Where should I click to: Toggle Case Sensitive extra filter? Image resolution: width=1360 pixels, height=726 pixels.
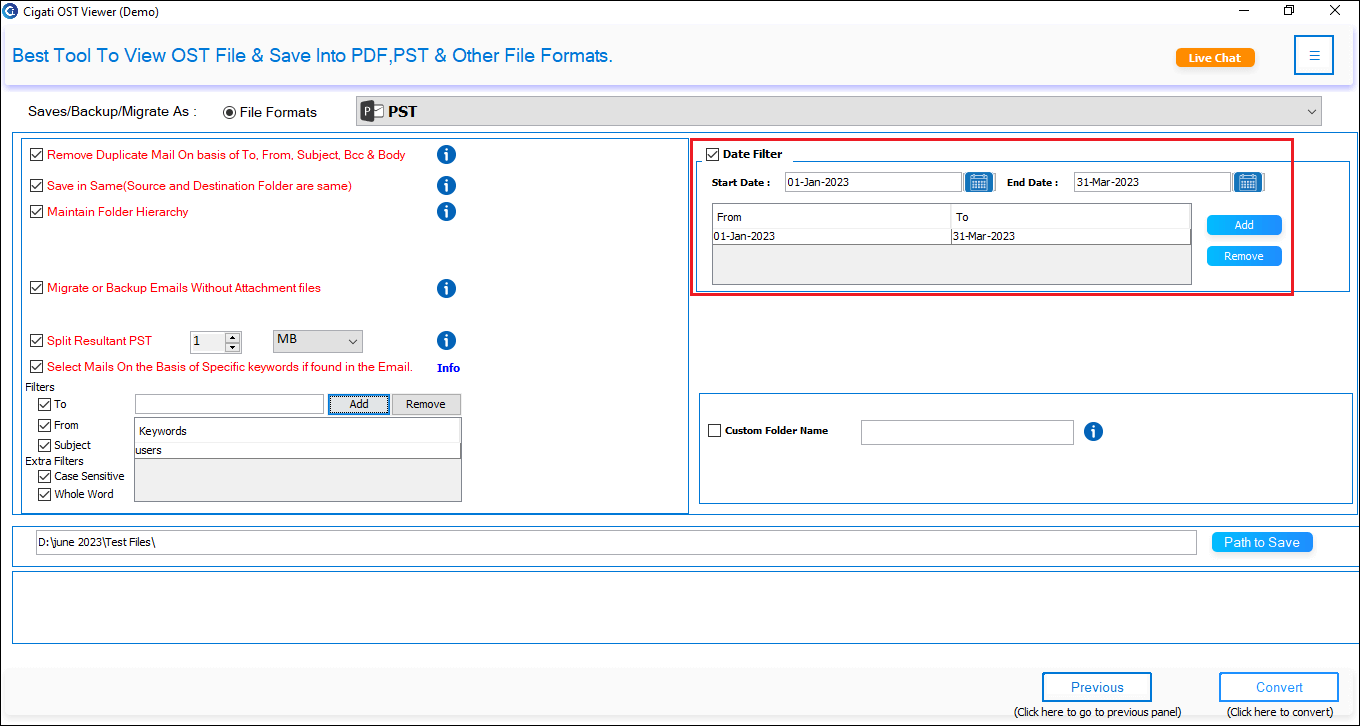point(44,477)
